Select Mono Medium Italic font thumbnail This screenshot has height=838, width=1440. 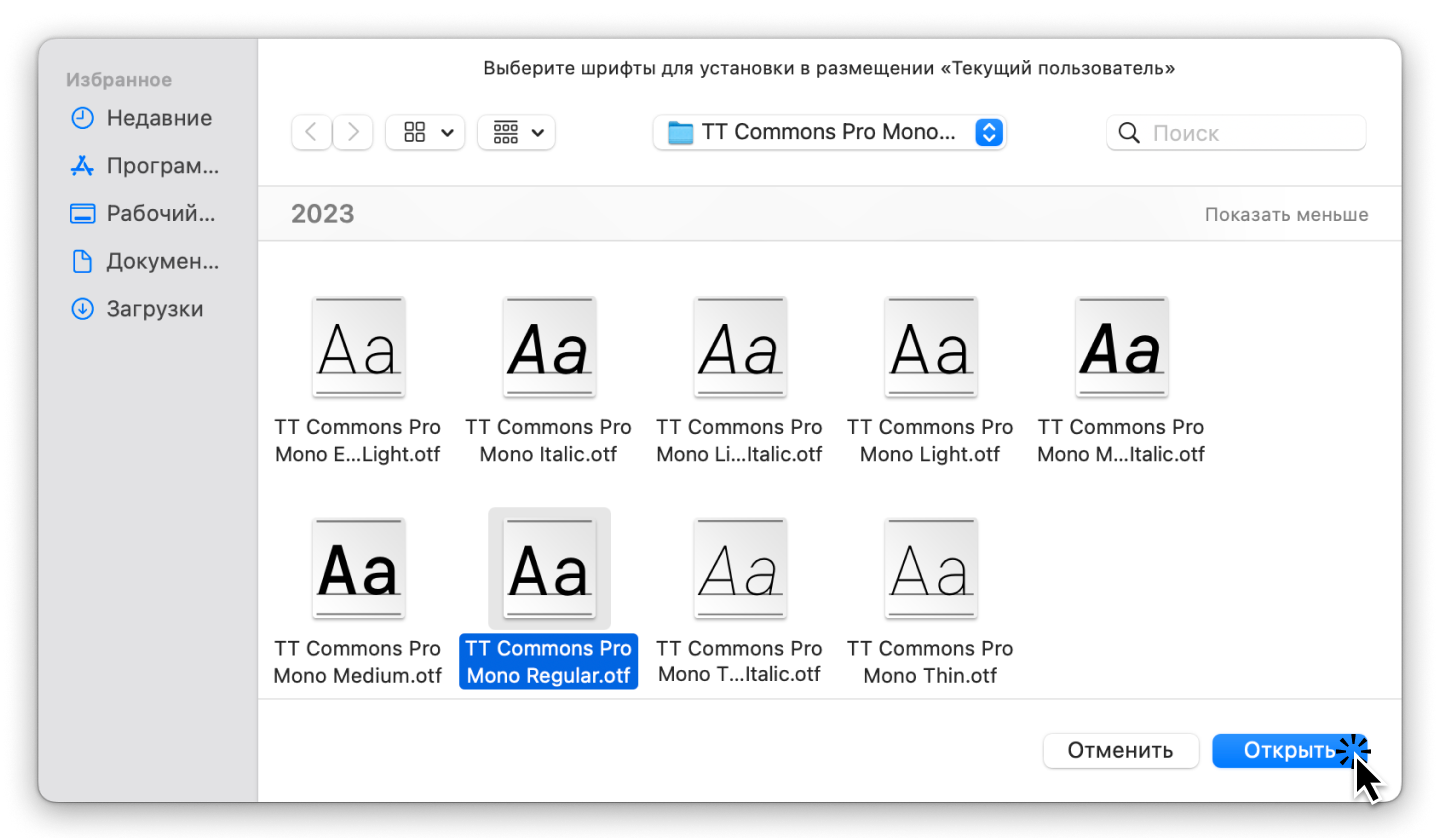pos(1121,346)
